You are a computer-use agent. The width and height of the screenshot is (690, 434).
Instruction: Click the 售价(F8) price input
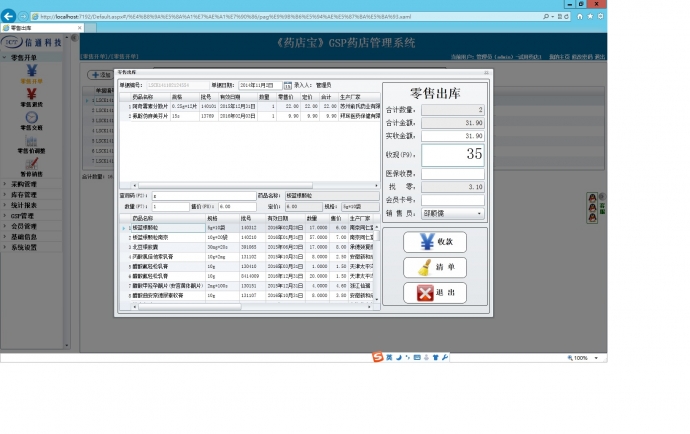click(237, 206)
